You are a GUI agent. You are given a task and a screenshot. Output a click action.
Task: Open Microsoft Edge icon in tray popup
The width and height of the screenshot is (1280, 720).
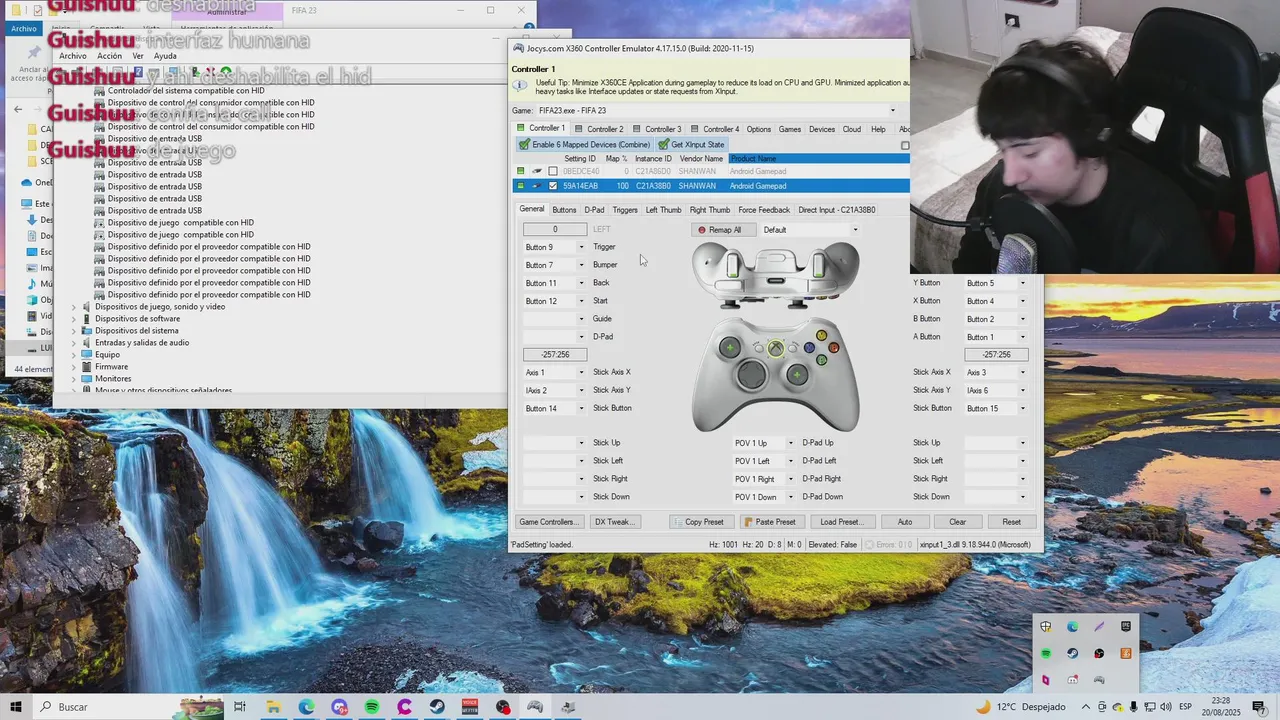[x=1073, y=627]
